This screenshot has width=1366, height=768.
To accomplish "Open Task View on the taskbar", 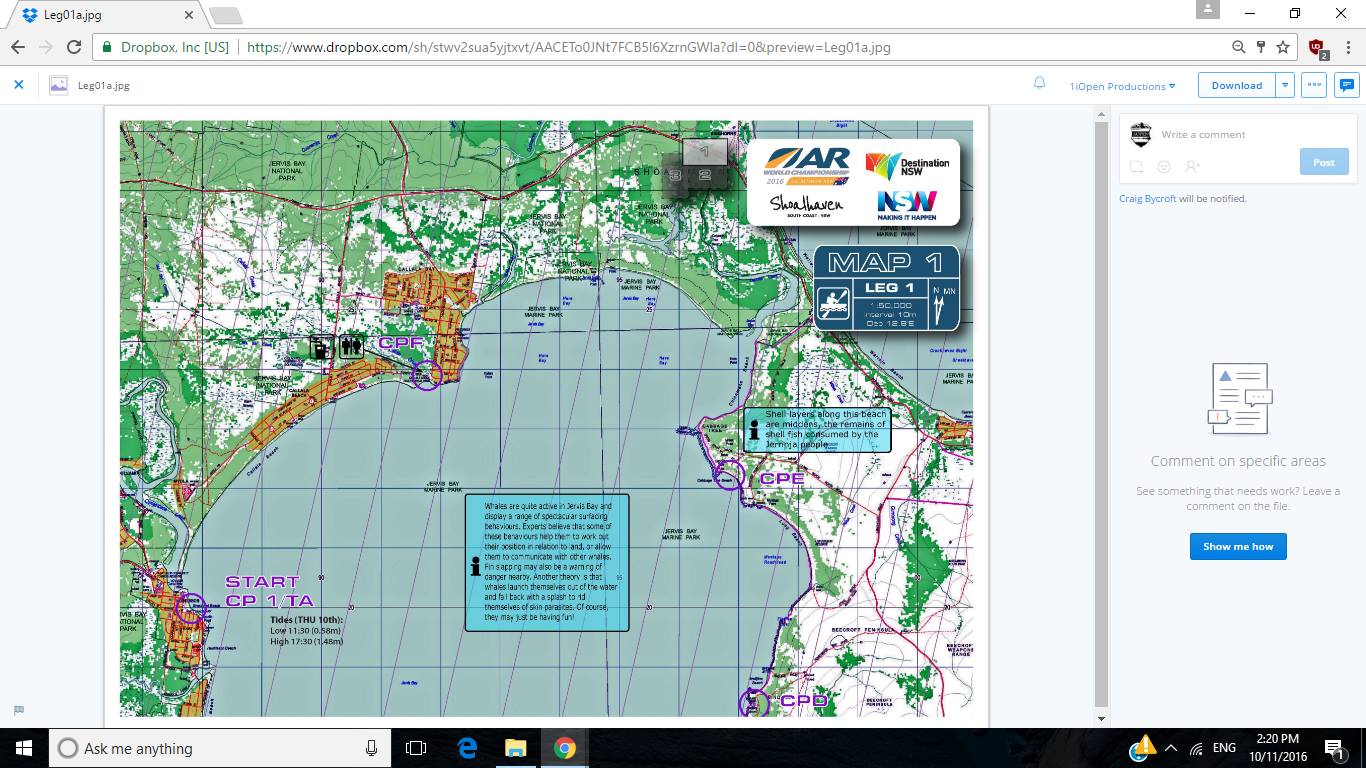I will coord(416,748).
